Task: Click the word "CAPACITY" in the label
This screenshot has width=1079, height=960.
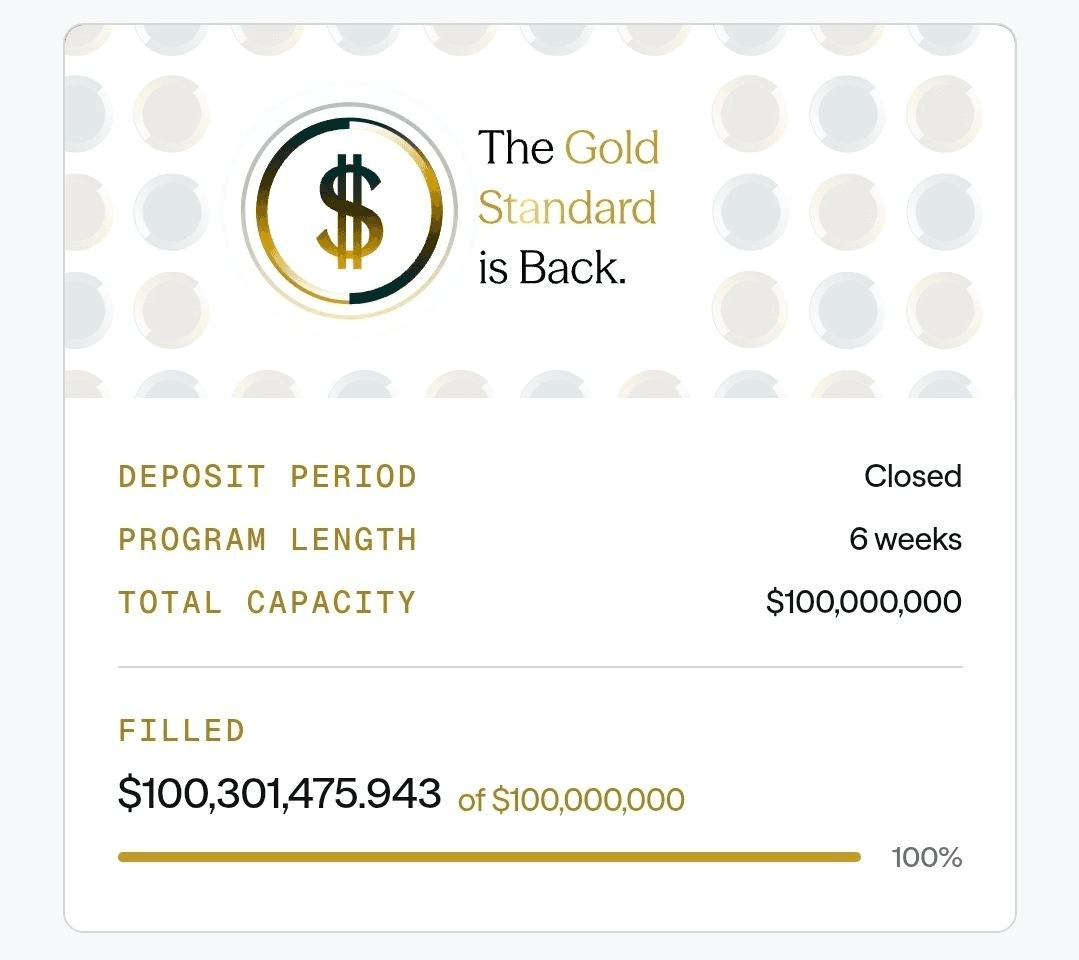Action: click(x=331, y=603)
